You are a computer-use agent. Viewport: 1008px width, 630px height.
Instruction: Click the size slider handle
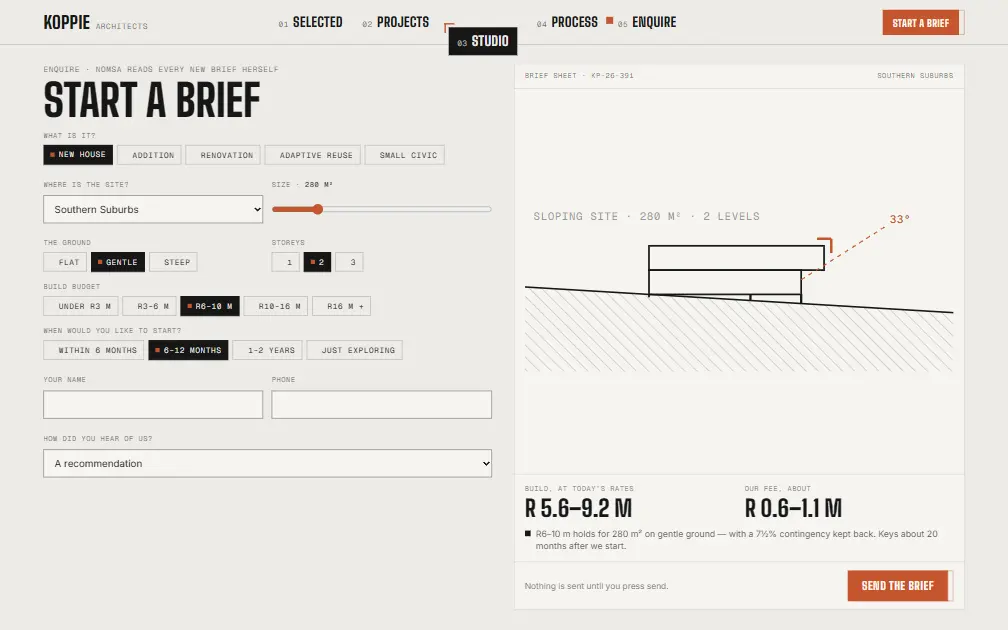[x=318, y=209]
